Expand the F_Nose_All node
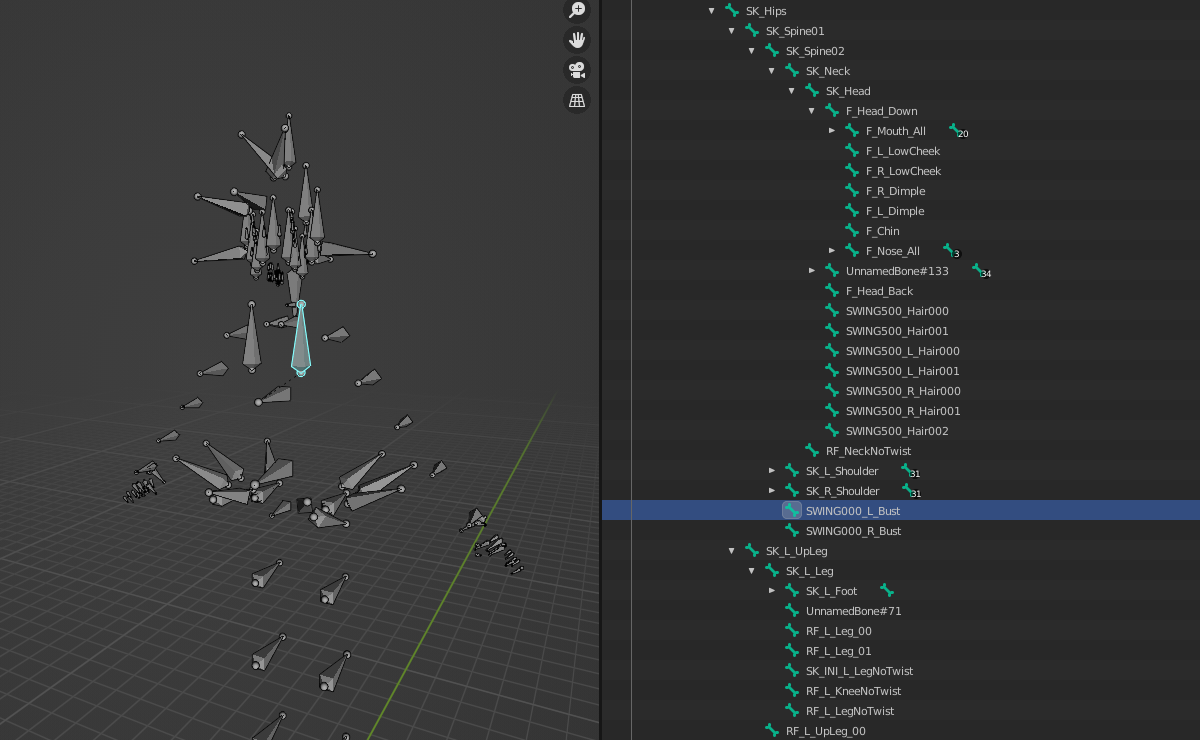This screenshot has height=740, width=1200. 832,251
